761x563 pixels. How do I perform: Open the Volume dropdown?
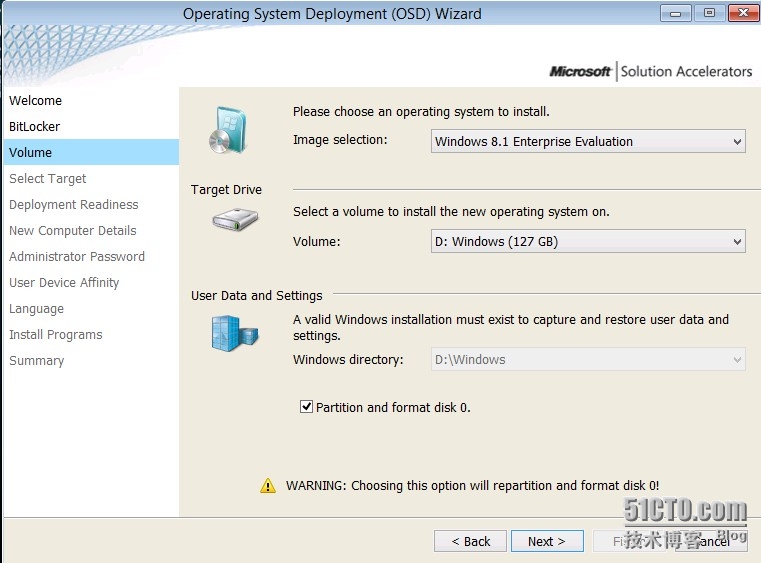tap(588, 241)
